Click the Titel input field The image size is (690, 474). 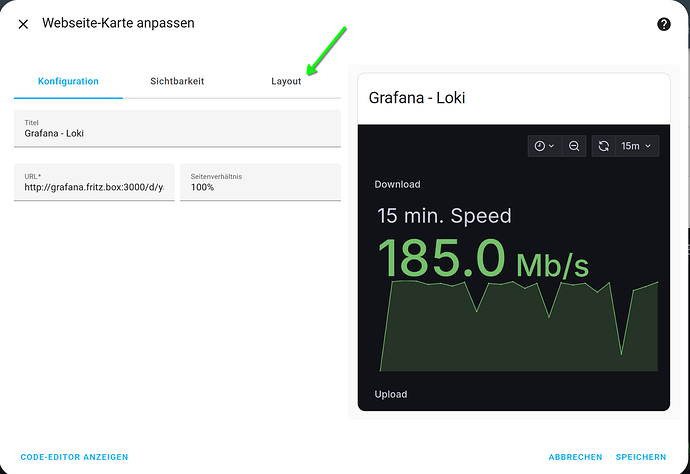(177, 129)
